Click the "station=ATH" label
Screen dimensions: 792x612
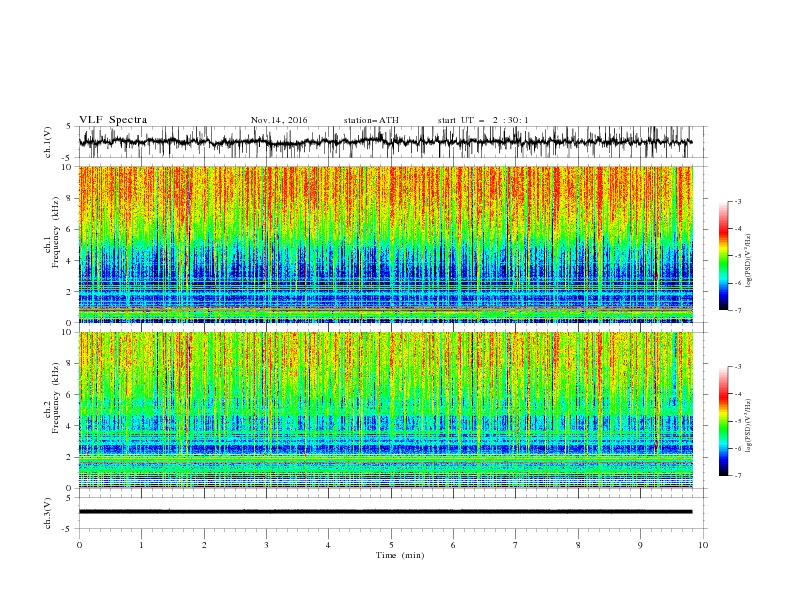[371, 120]
